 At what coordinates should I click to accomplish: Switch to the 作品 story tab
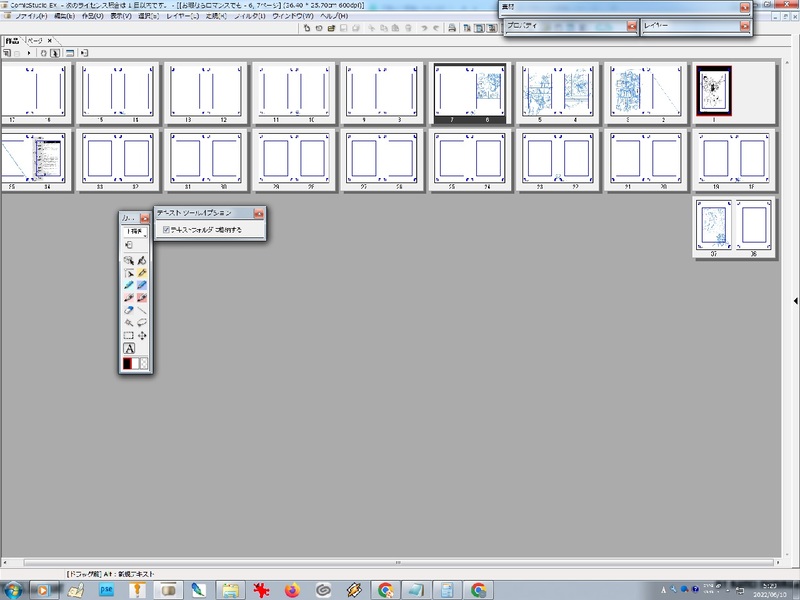pyautogui.click(x=12, y=41)
